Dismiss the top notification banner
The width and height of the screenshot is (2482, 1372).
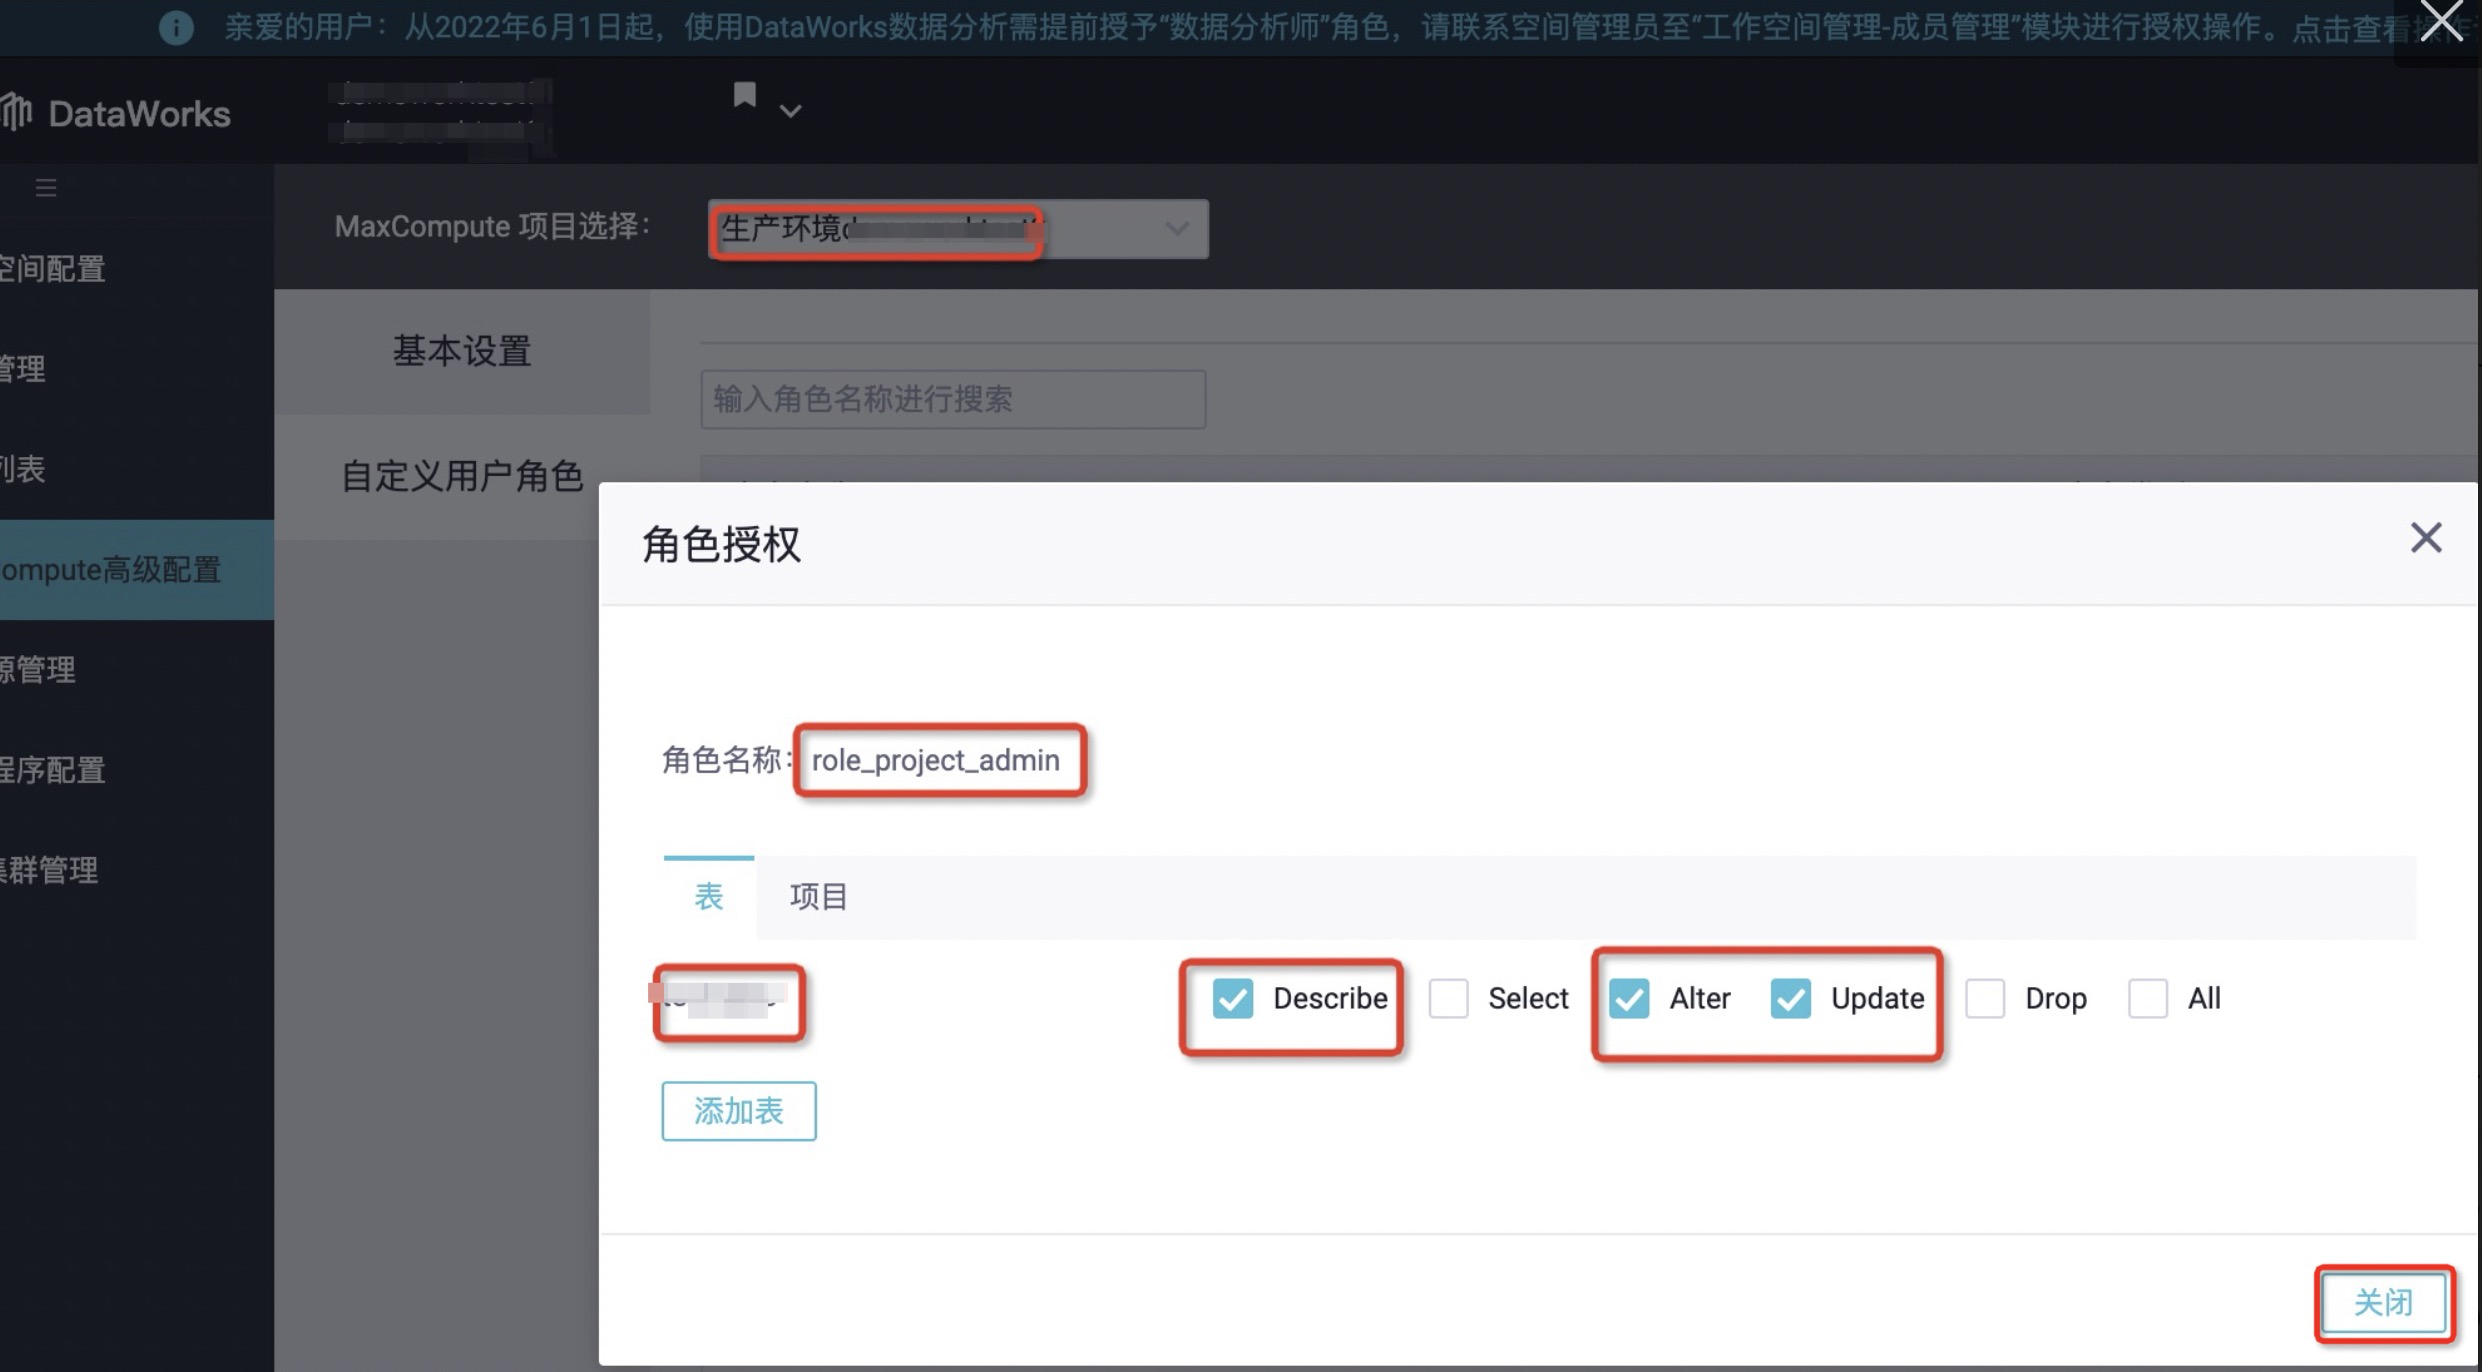(x=2441, y=22)
